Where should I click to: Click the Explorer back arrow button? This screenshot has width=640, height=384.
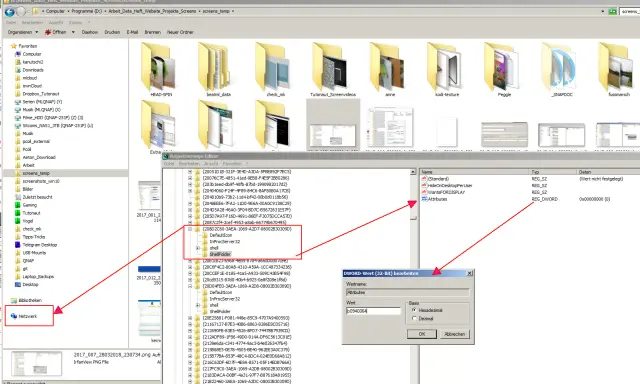9,11
